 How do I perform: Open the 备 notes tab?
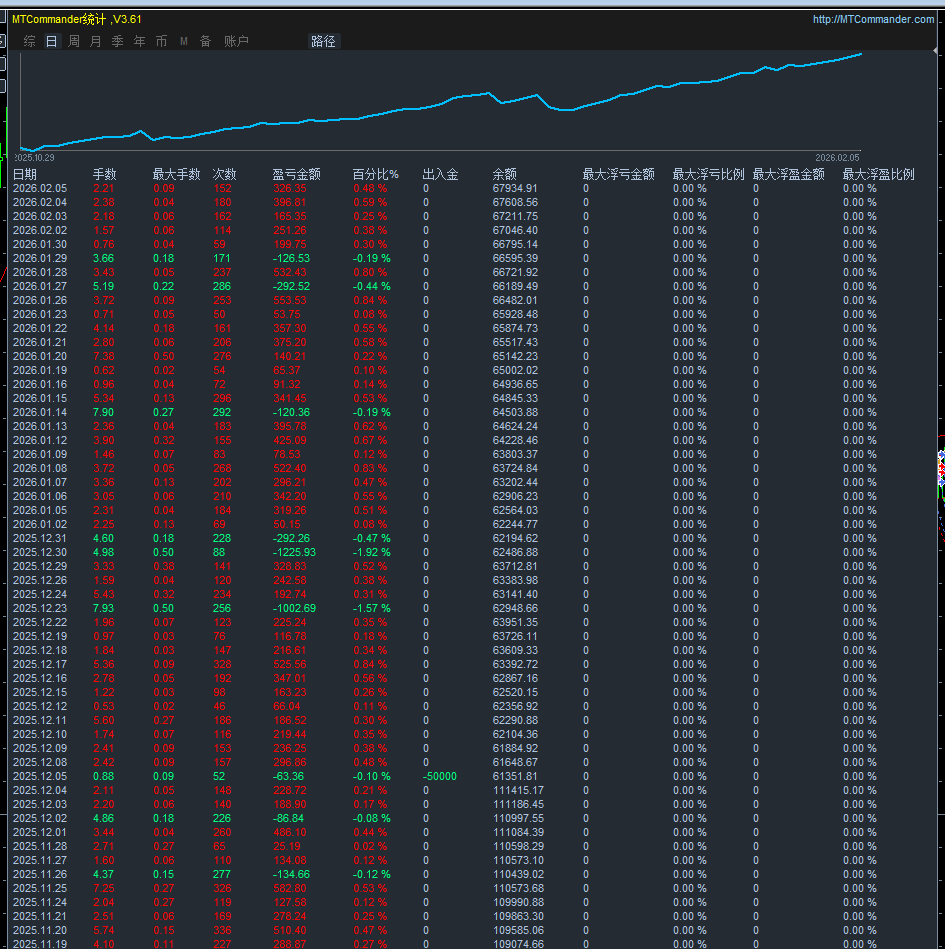(205, 41)
